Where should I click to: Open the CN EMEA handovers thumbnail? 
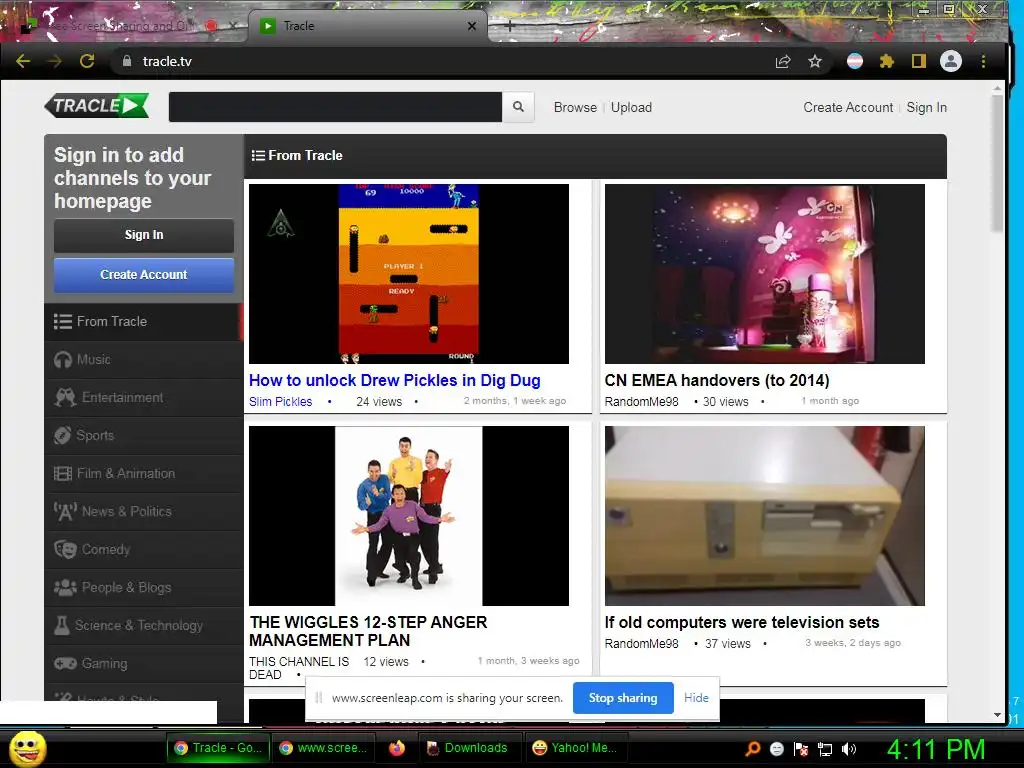click(765, 274)
